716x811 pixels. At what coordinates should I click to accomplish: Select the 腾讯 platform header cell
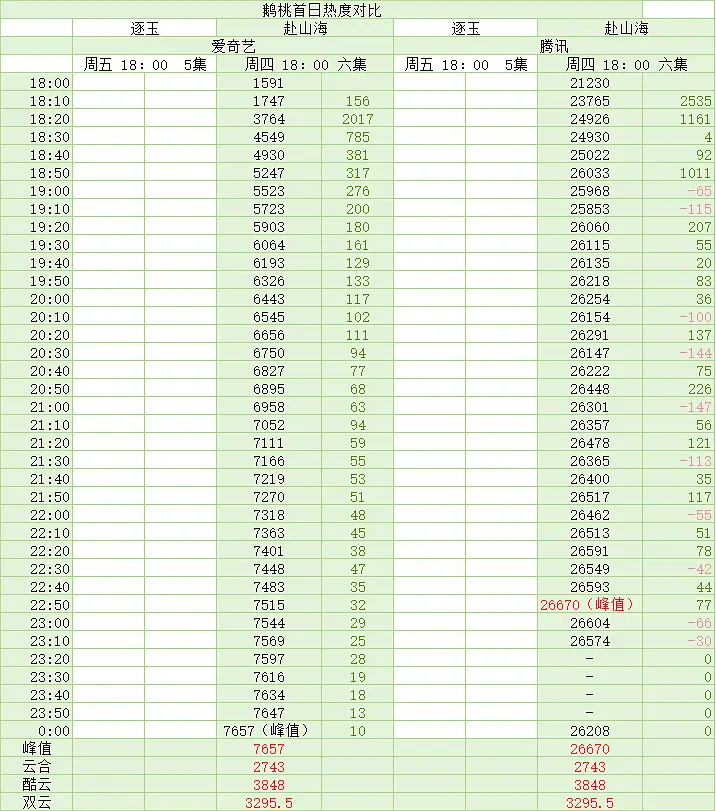click(554, 46)
